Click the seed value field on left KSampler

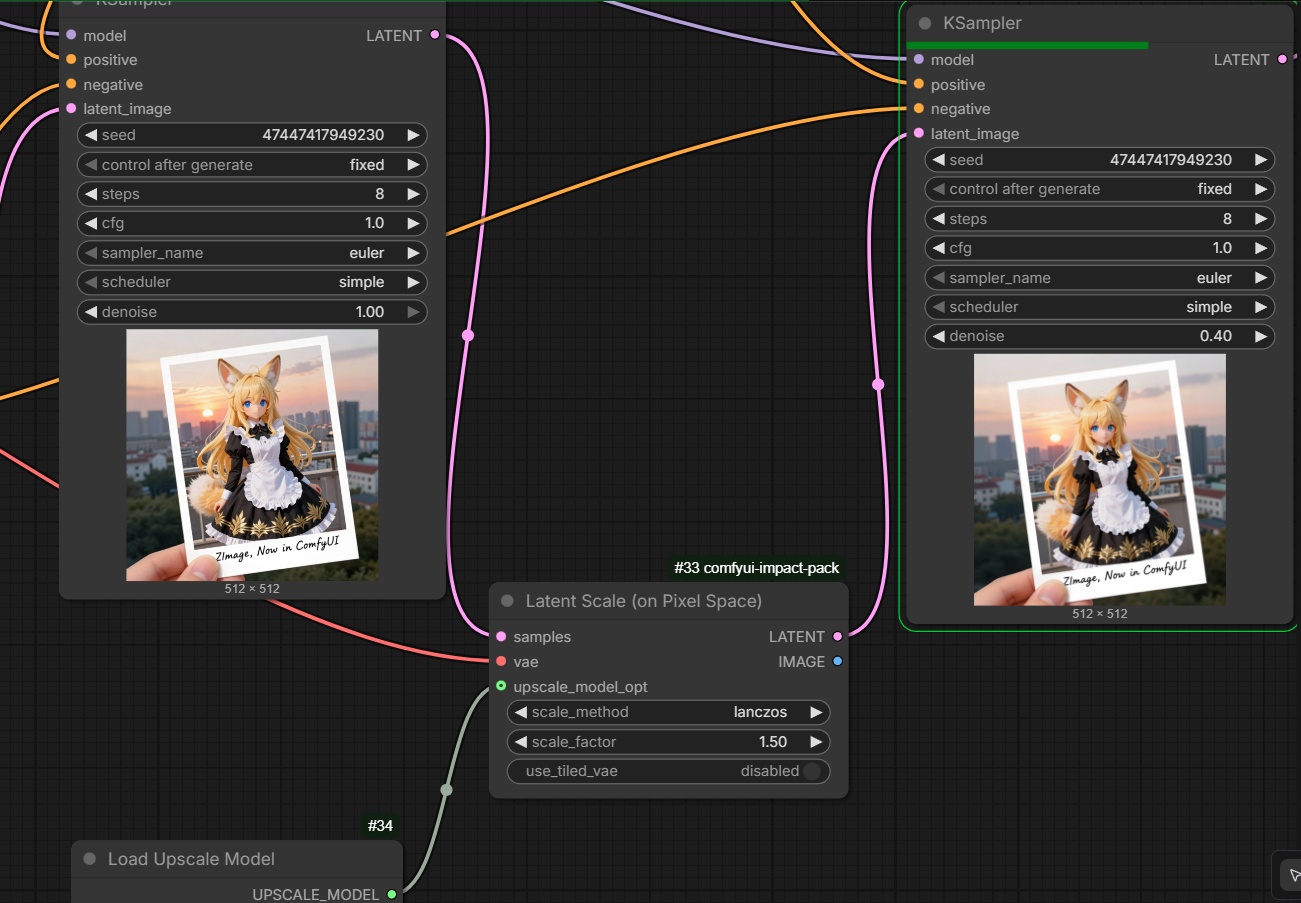pos(252,135)
